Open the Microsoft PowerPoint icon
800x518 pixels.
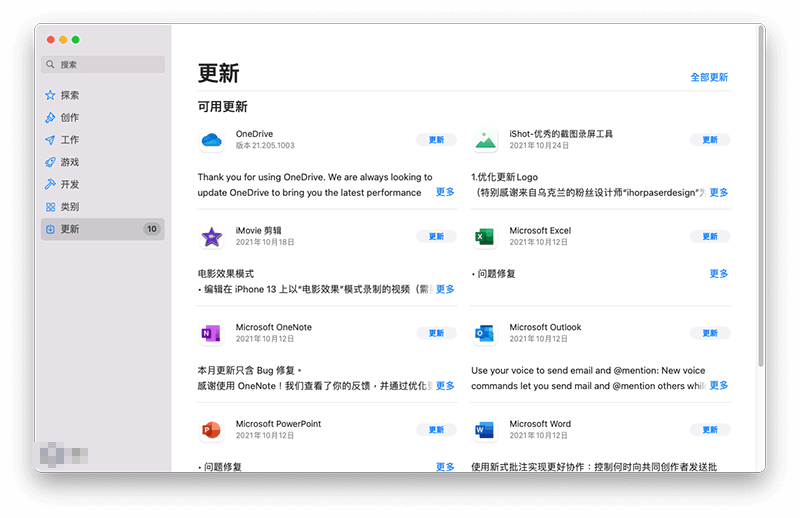(x=211, y=430)
